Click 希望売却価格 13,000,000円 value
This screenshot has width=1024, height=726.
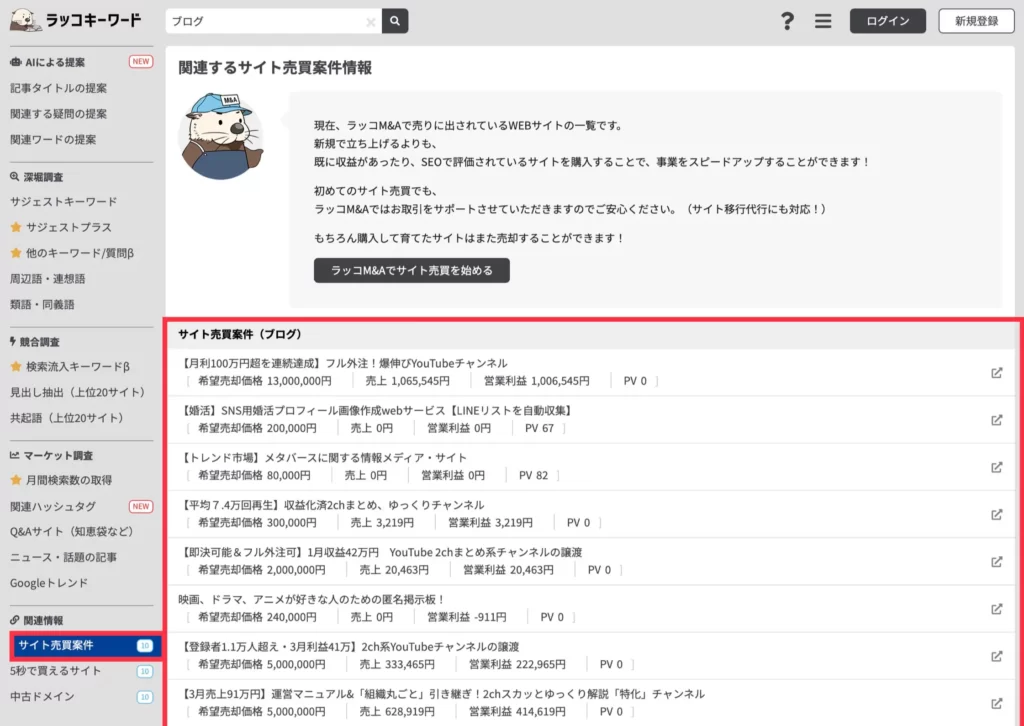tap(264, 381)
